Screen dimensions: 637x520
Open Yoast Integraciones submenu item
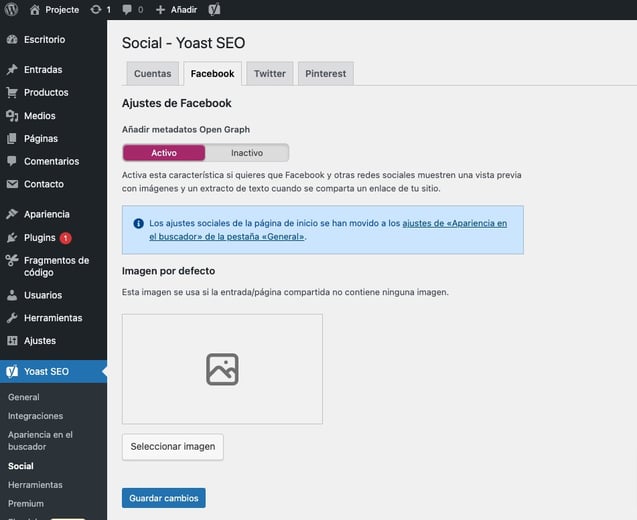coord(35,416)
